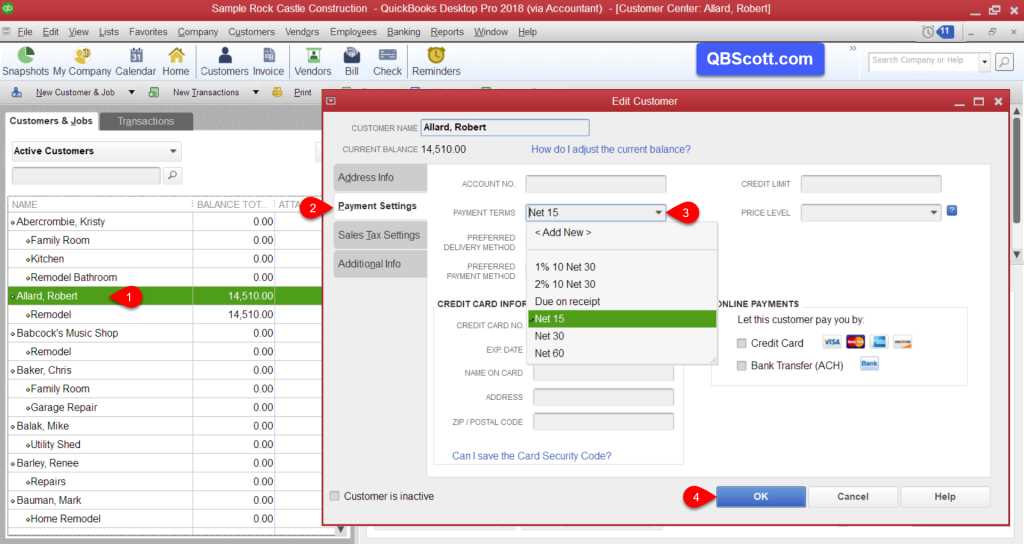Switch to Transactions tab
The image size is (1024, 544).
(x=146, y=121)
